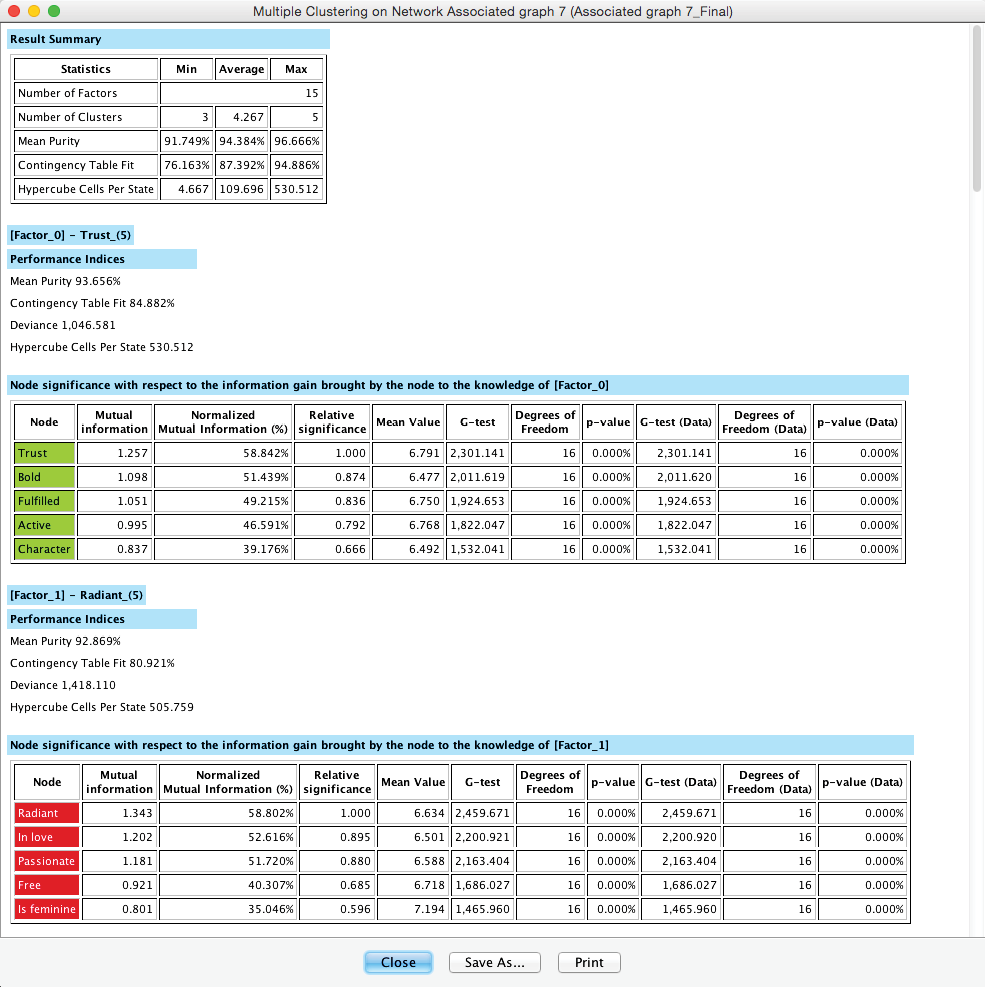Click the Result Summary heading
The image size is (985, 987).
[56, 39]
